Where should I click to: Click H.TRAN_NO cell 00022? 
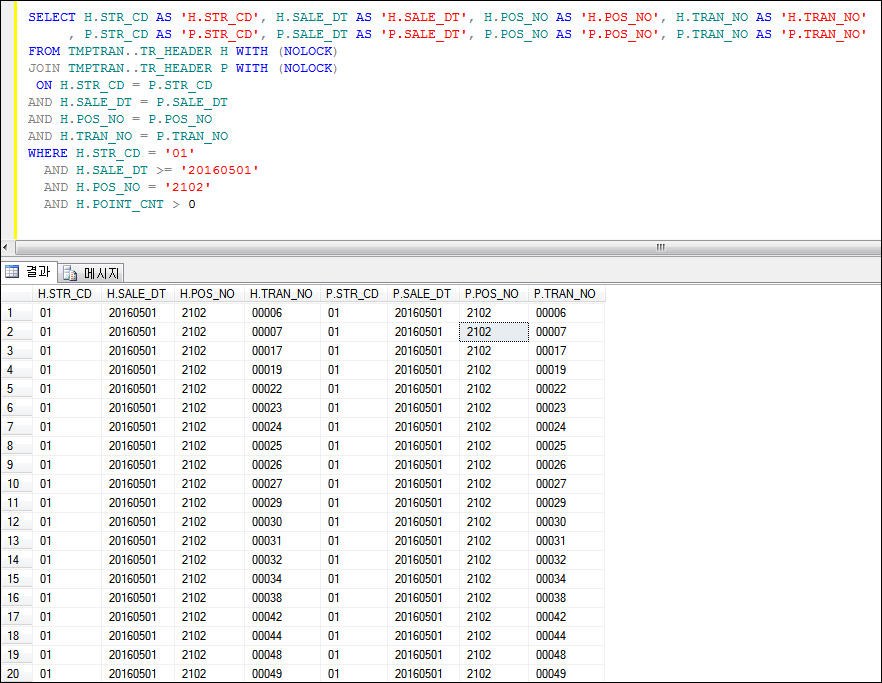click(282, 389)
